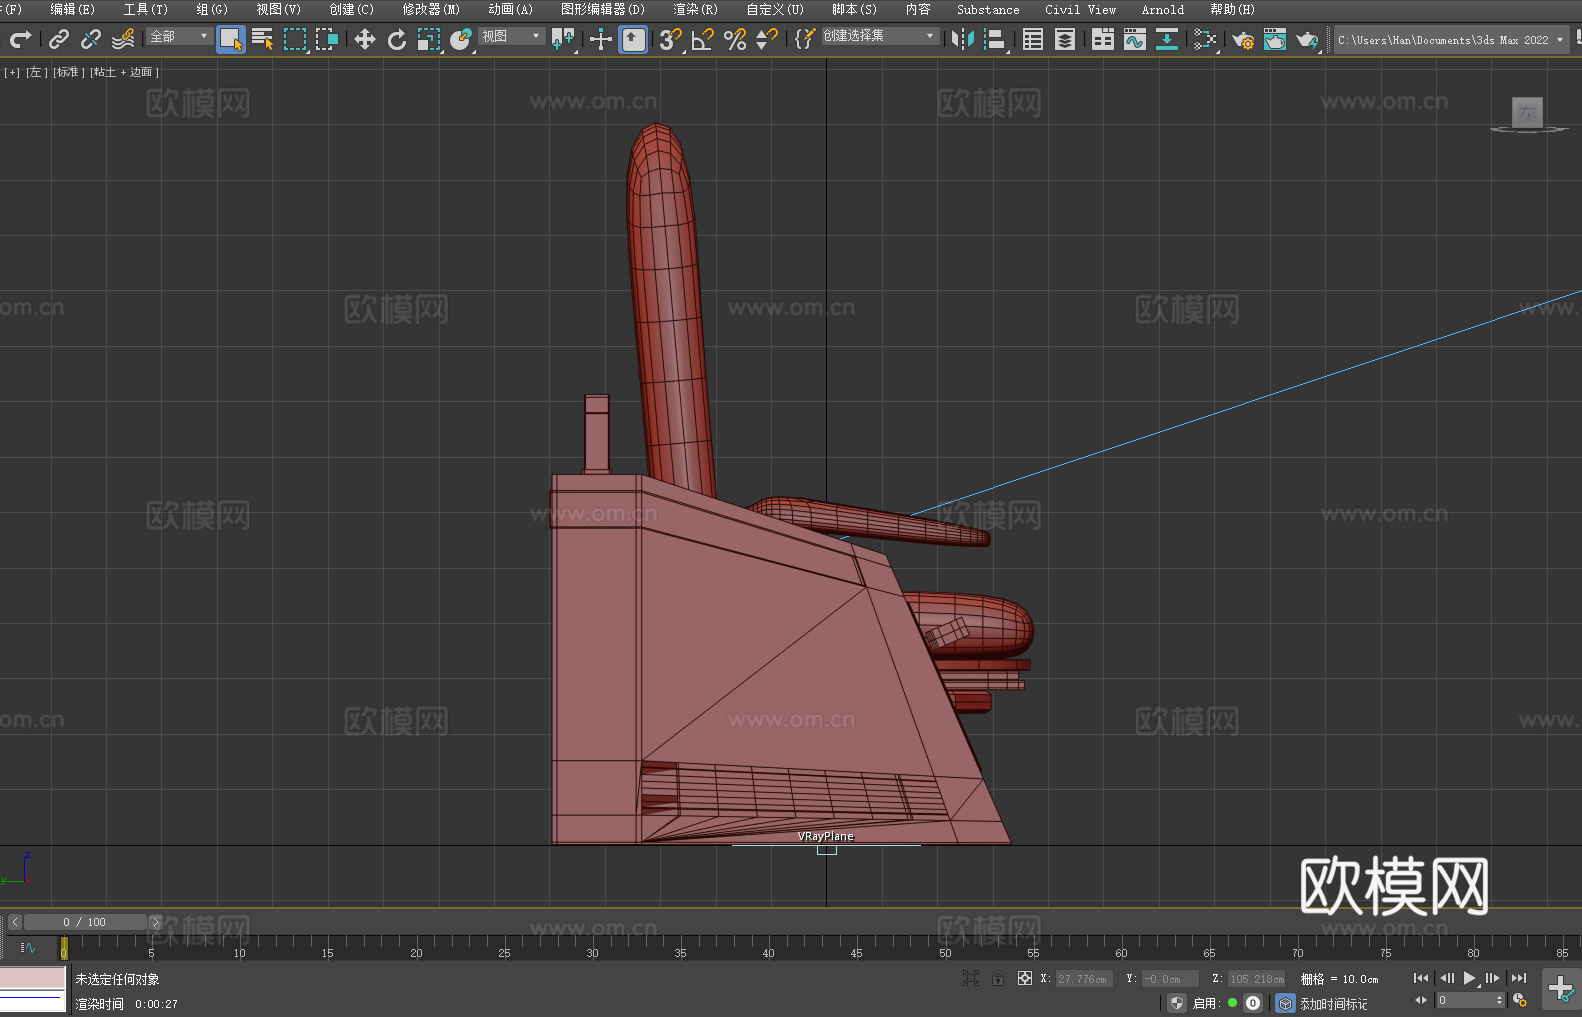Toggle Angle Snap

point(703,39)
